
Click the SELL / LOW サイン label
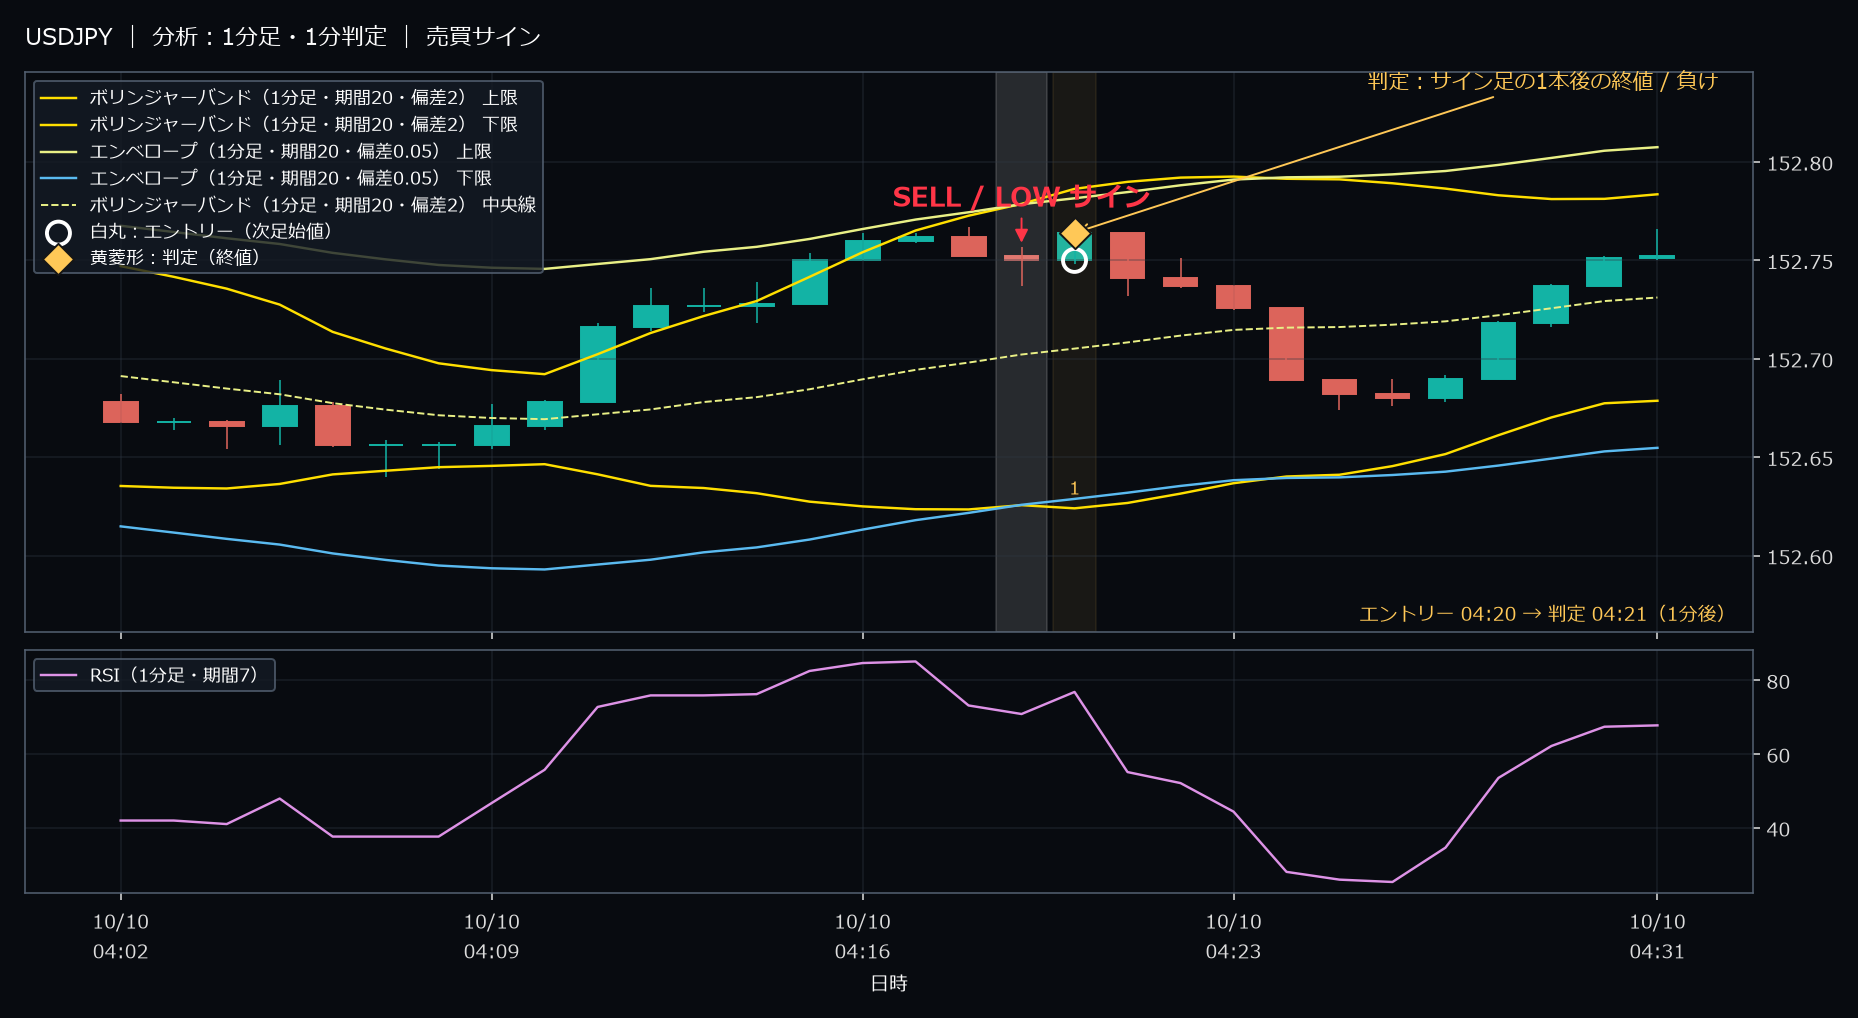coord(1021,197)
